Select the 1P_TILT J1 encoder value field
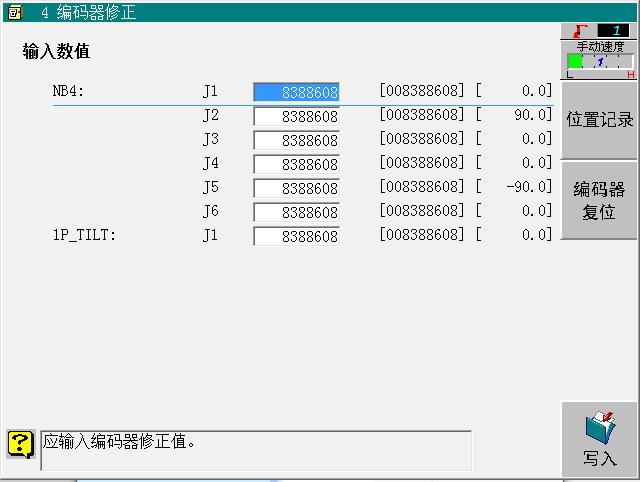This screenshot has height=482, width=640. (x=296, y=236)
